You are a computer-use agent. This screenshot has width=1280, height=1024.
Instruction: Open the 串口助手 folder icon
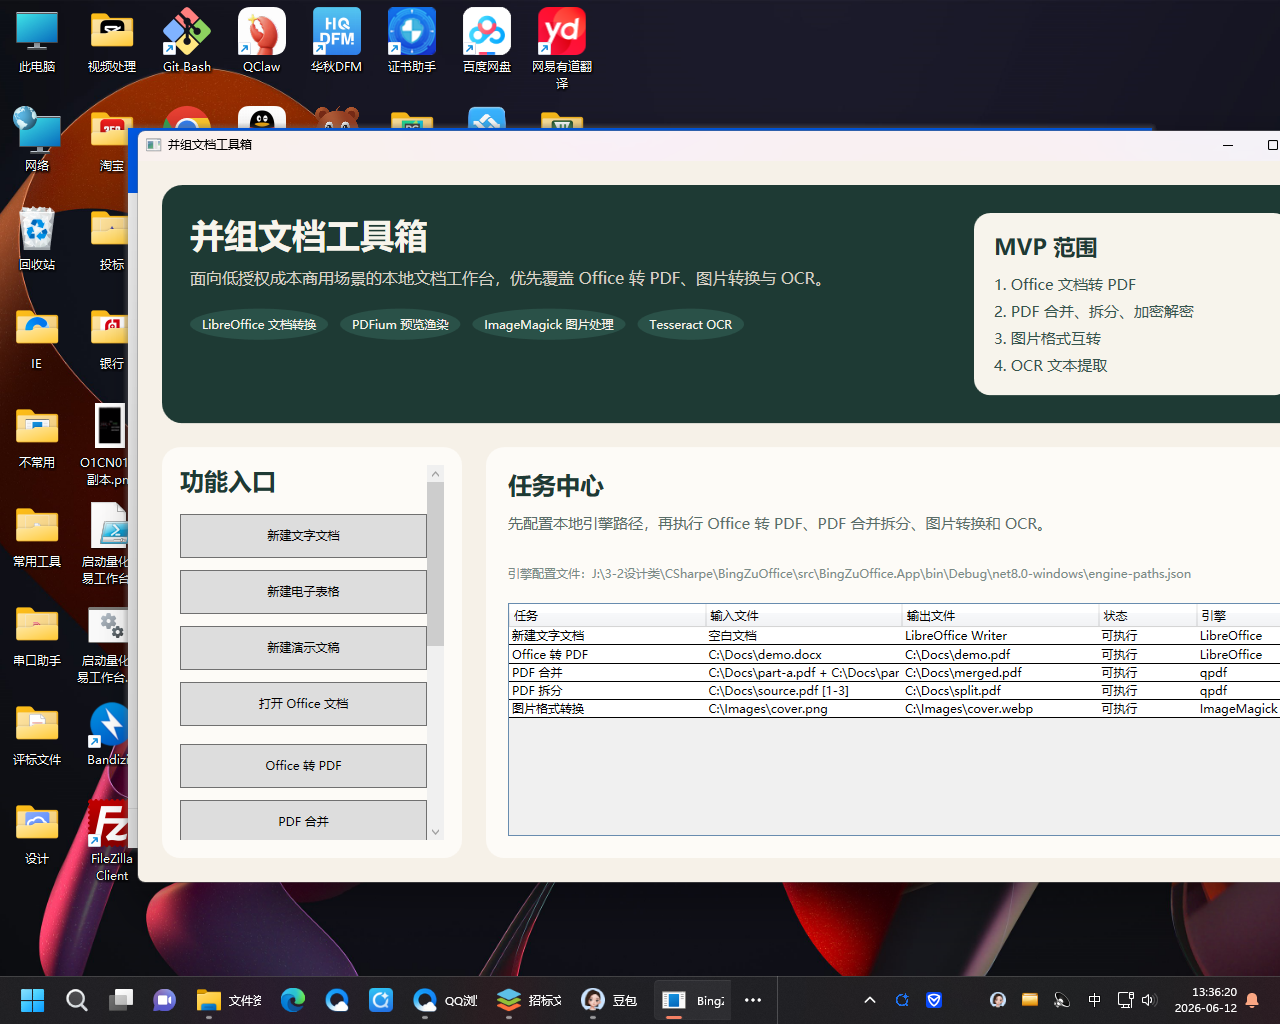(37, 635)
